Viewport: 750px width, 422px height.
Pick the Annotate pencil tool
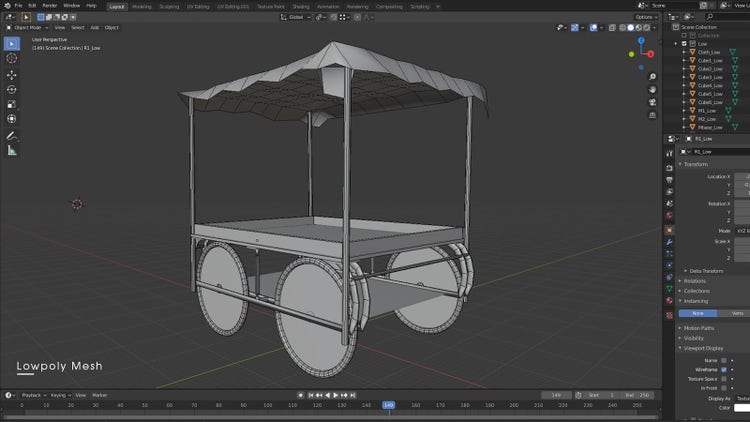12,135
